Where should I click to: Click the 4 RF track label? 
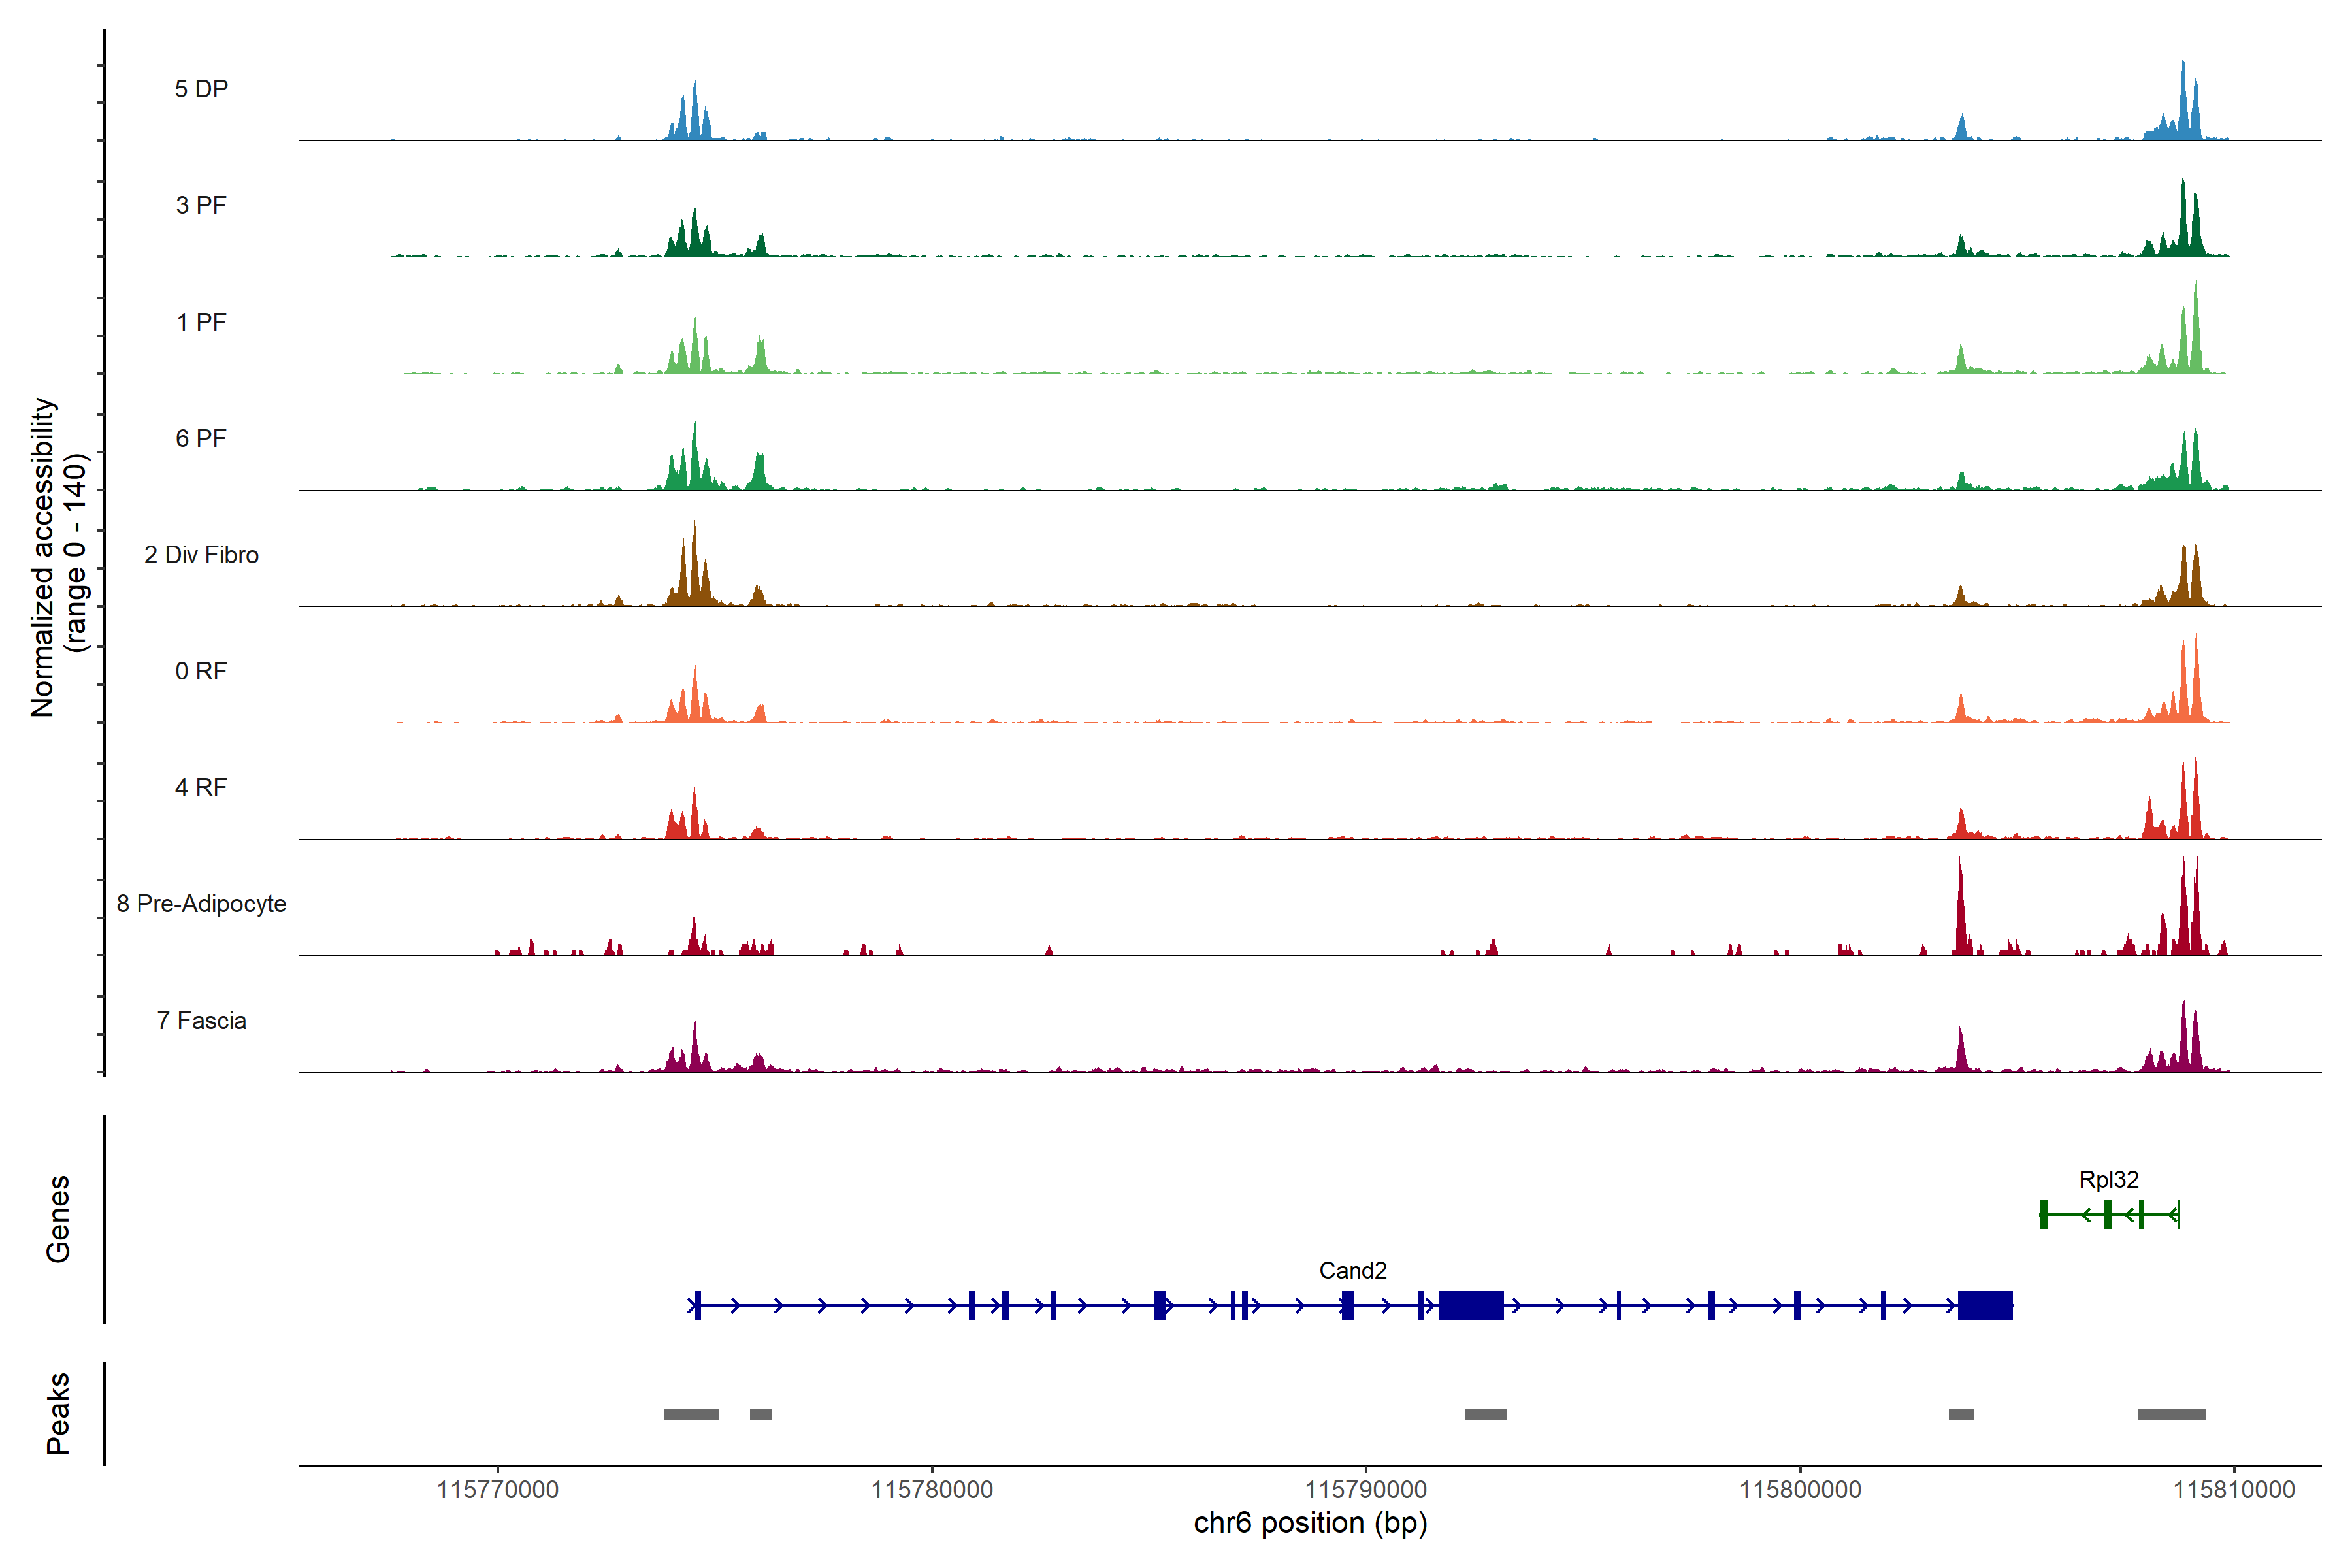[x=201, y=787]
